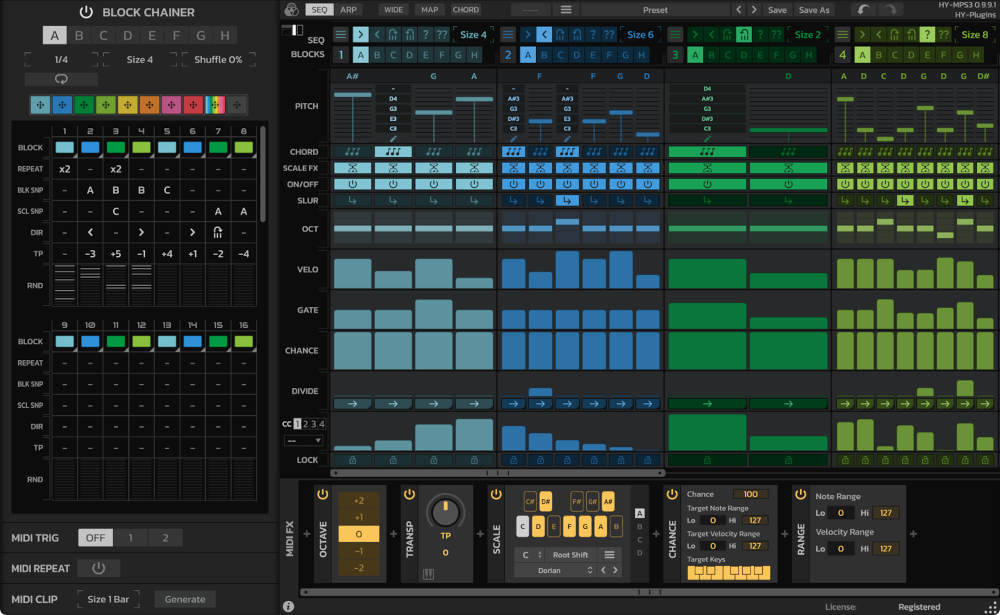Click the play-direction arrow icon in sequencer 1 header

pyautogui.click(x=358, y=33)
